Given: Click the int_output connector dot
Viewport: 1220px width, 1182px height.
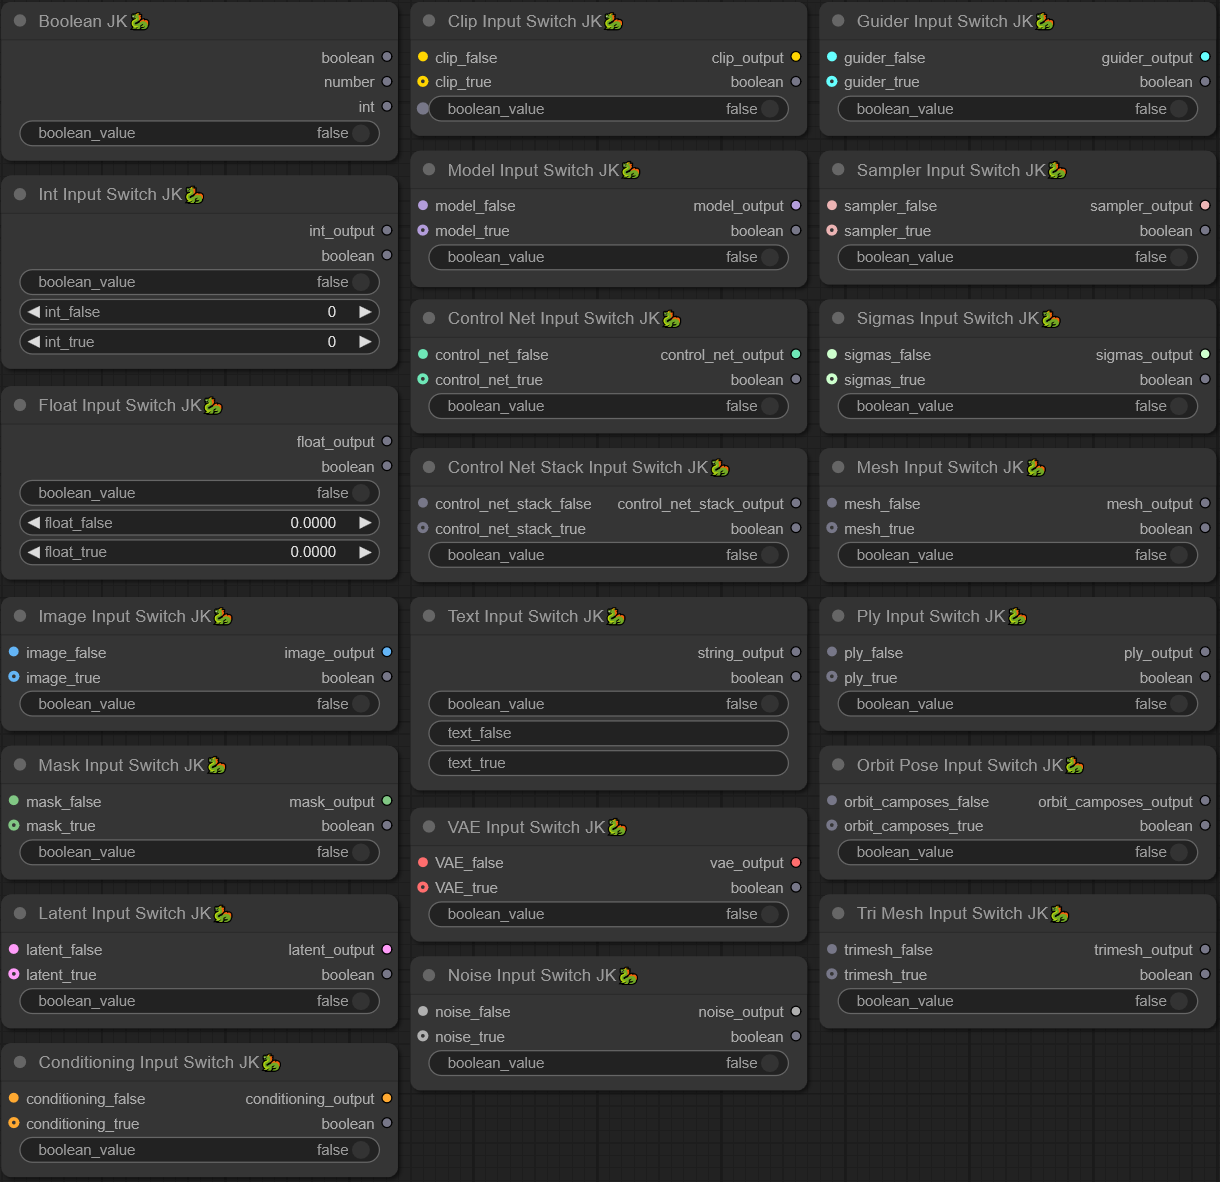Looking at the screenshot, I should [387, 230].
